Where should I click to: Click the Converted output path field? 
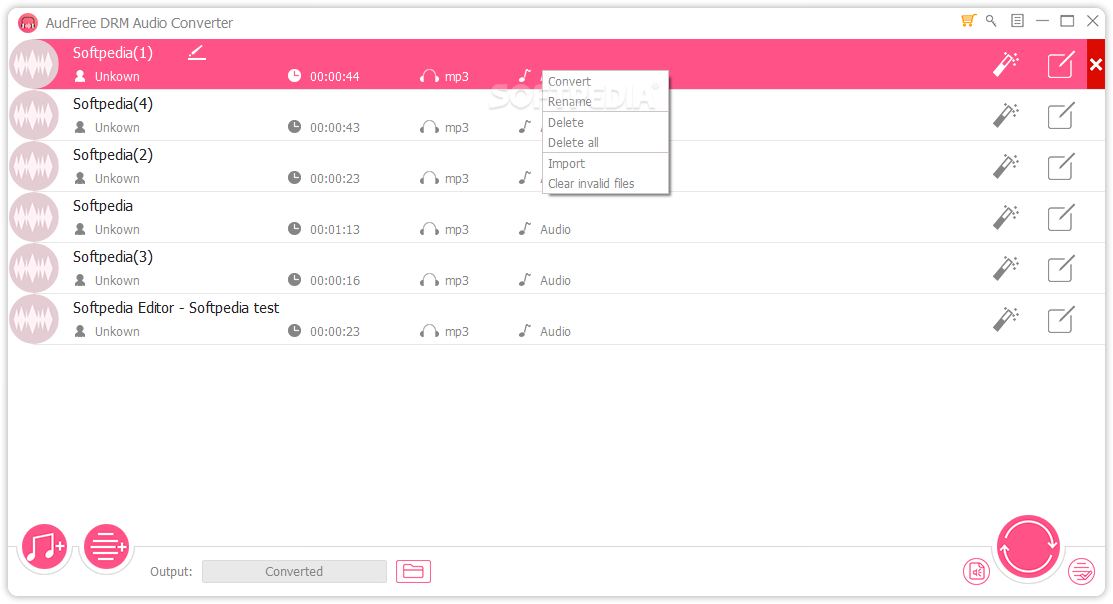click(294, 571)
